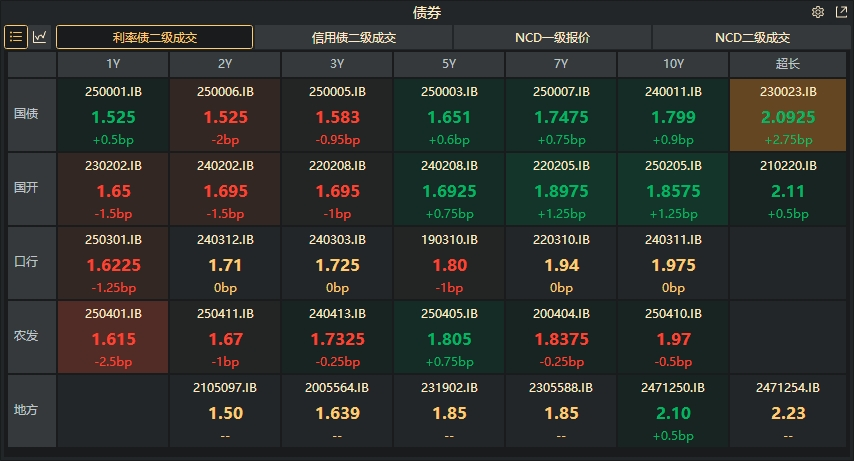Switch to list view icon
Image resolution: width=854 pixels, height=461 pixels.
16,37
